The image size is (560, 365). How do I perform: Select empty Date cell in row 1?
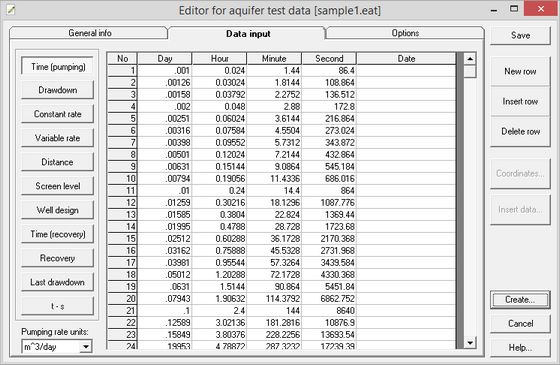pos(406,71)
